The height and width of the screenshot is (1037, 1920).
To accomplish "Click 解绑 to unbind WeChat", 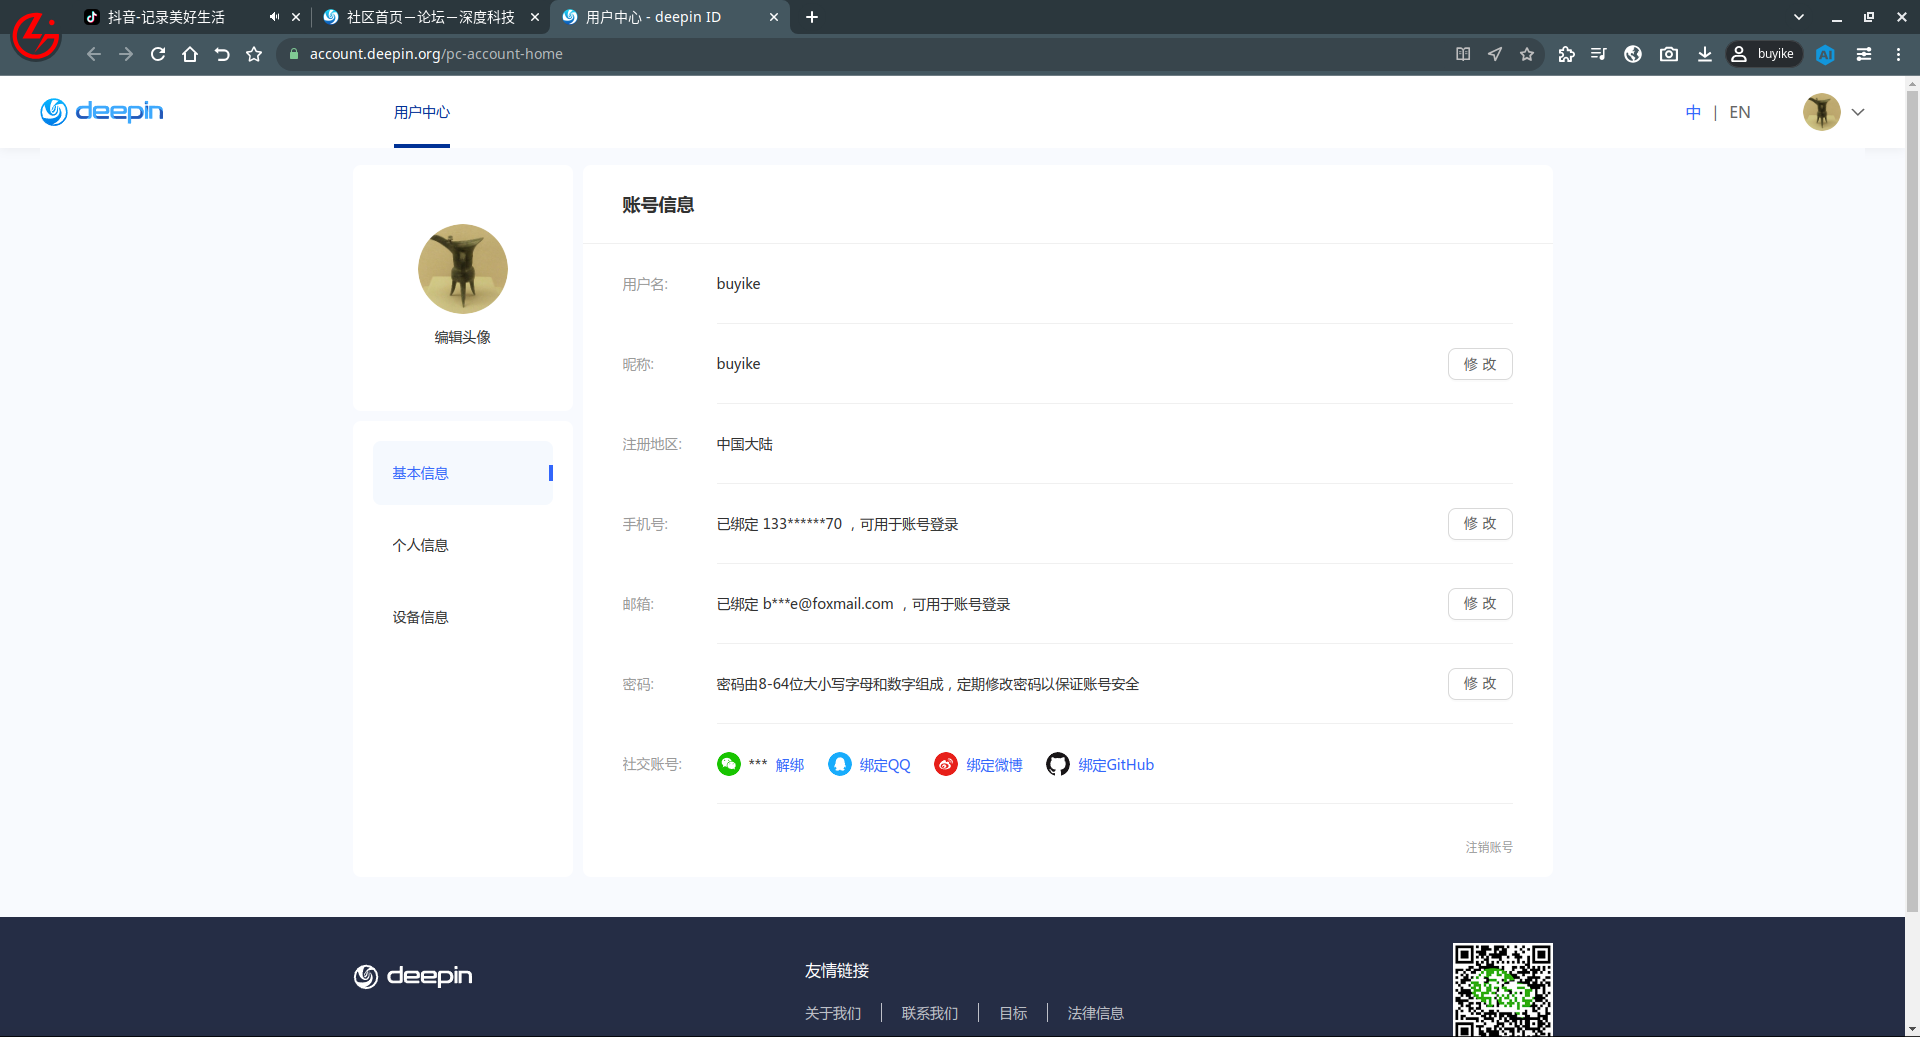I will click(x=790, y=765).
